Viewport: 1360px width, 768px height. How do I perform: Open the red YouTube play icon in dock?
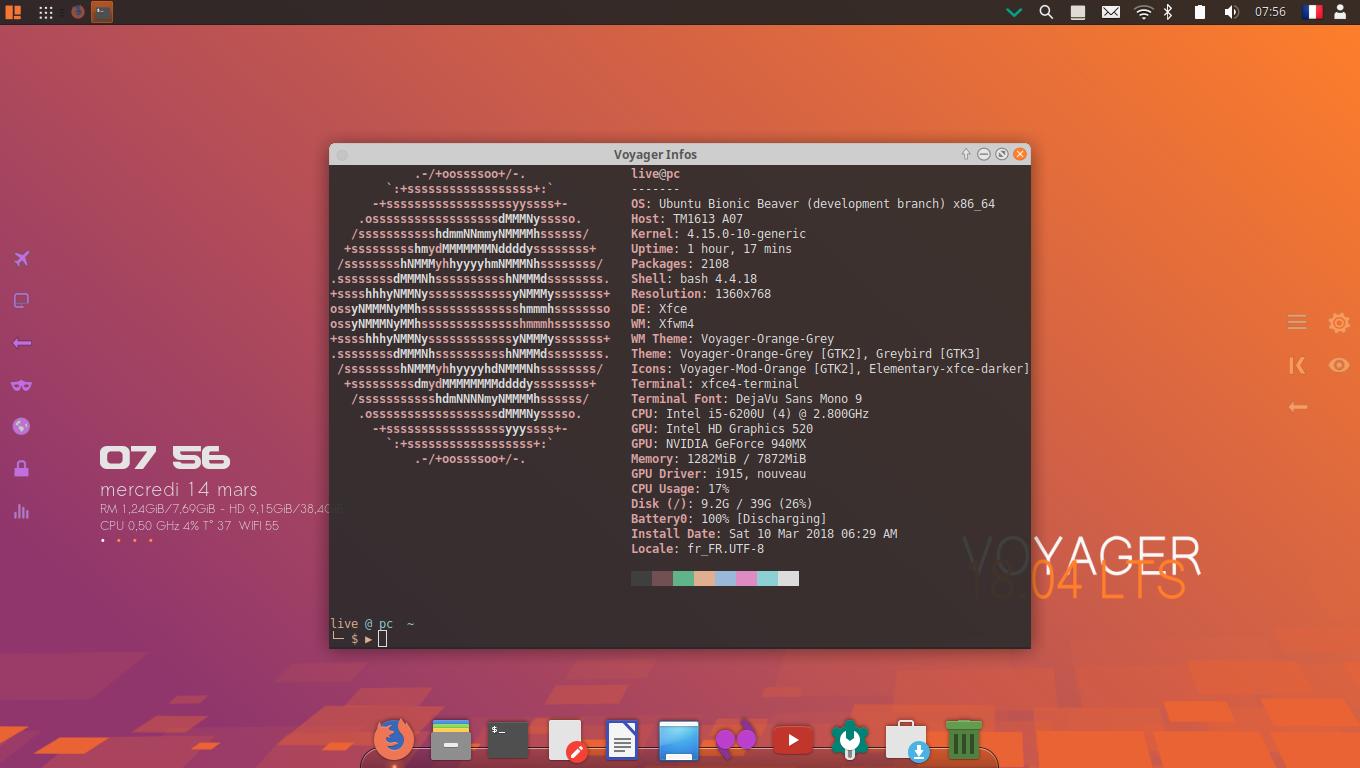pyautogui.click(x=793, y=740)
